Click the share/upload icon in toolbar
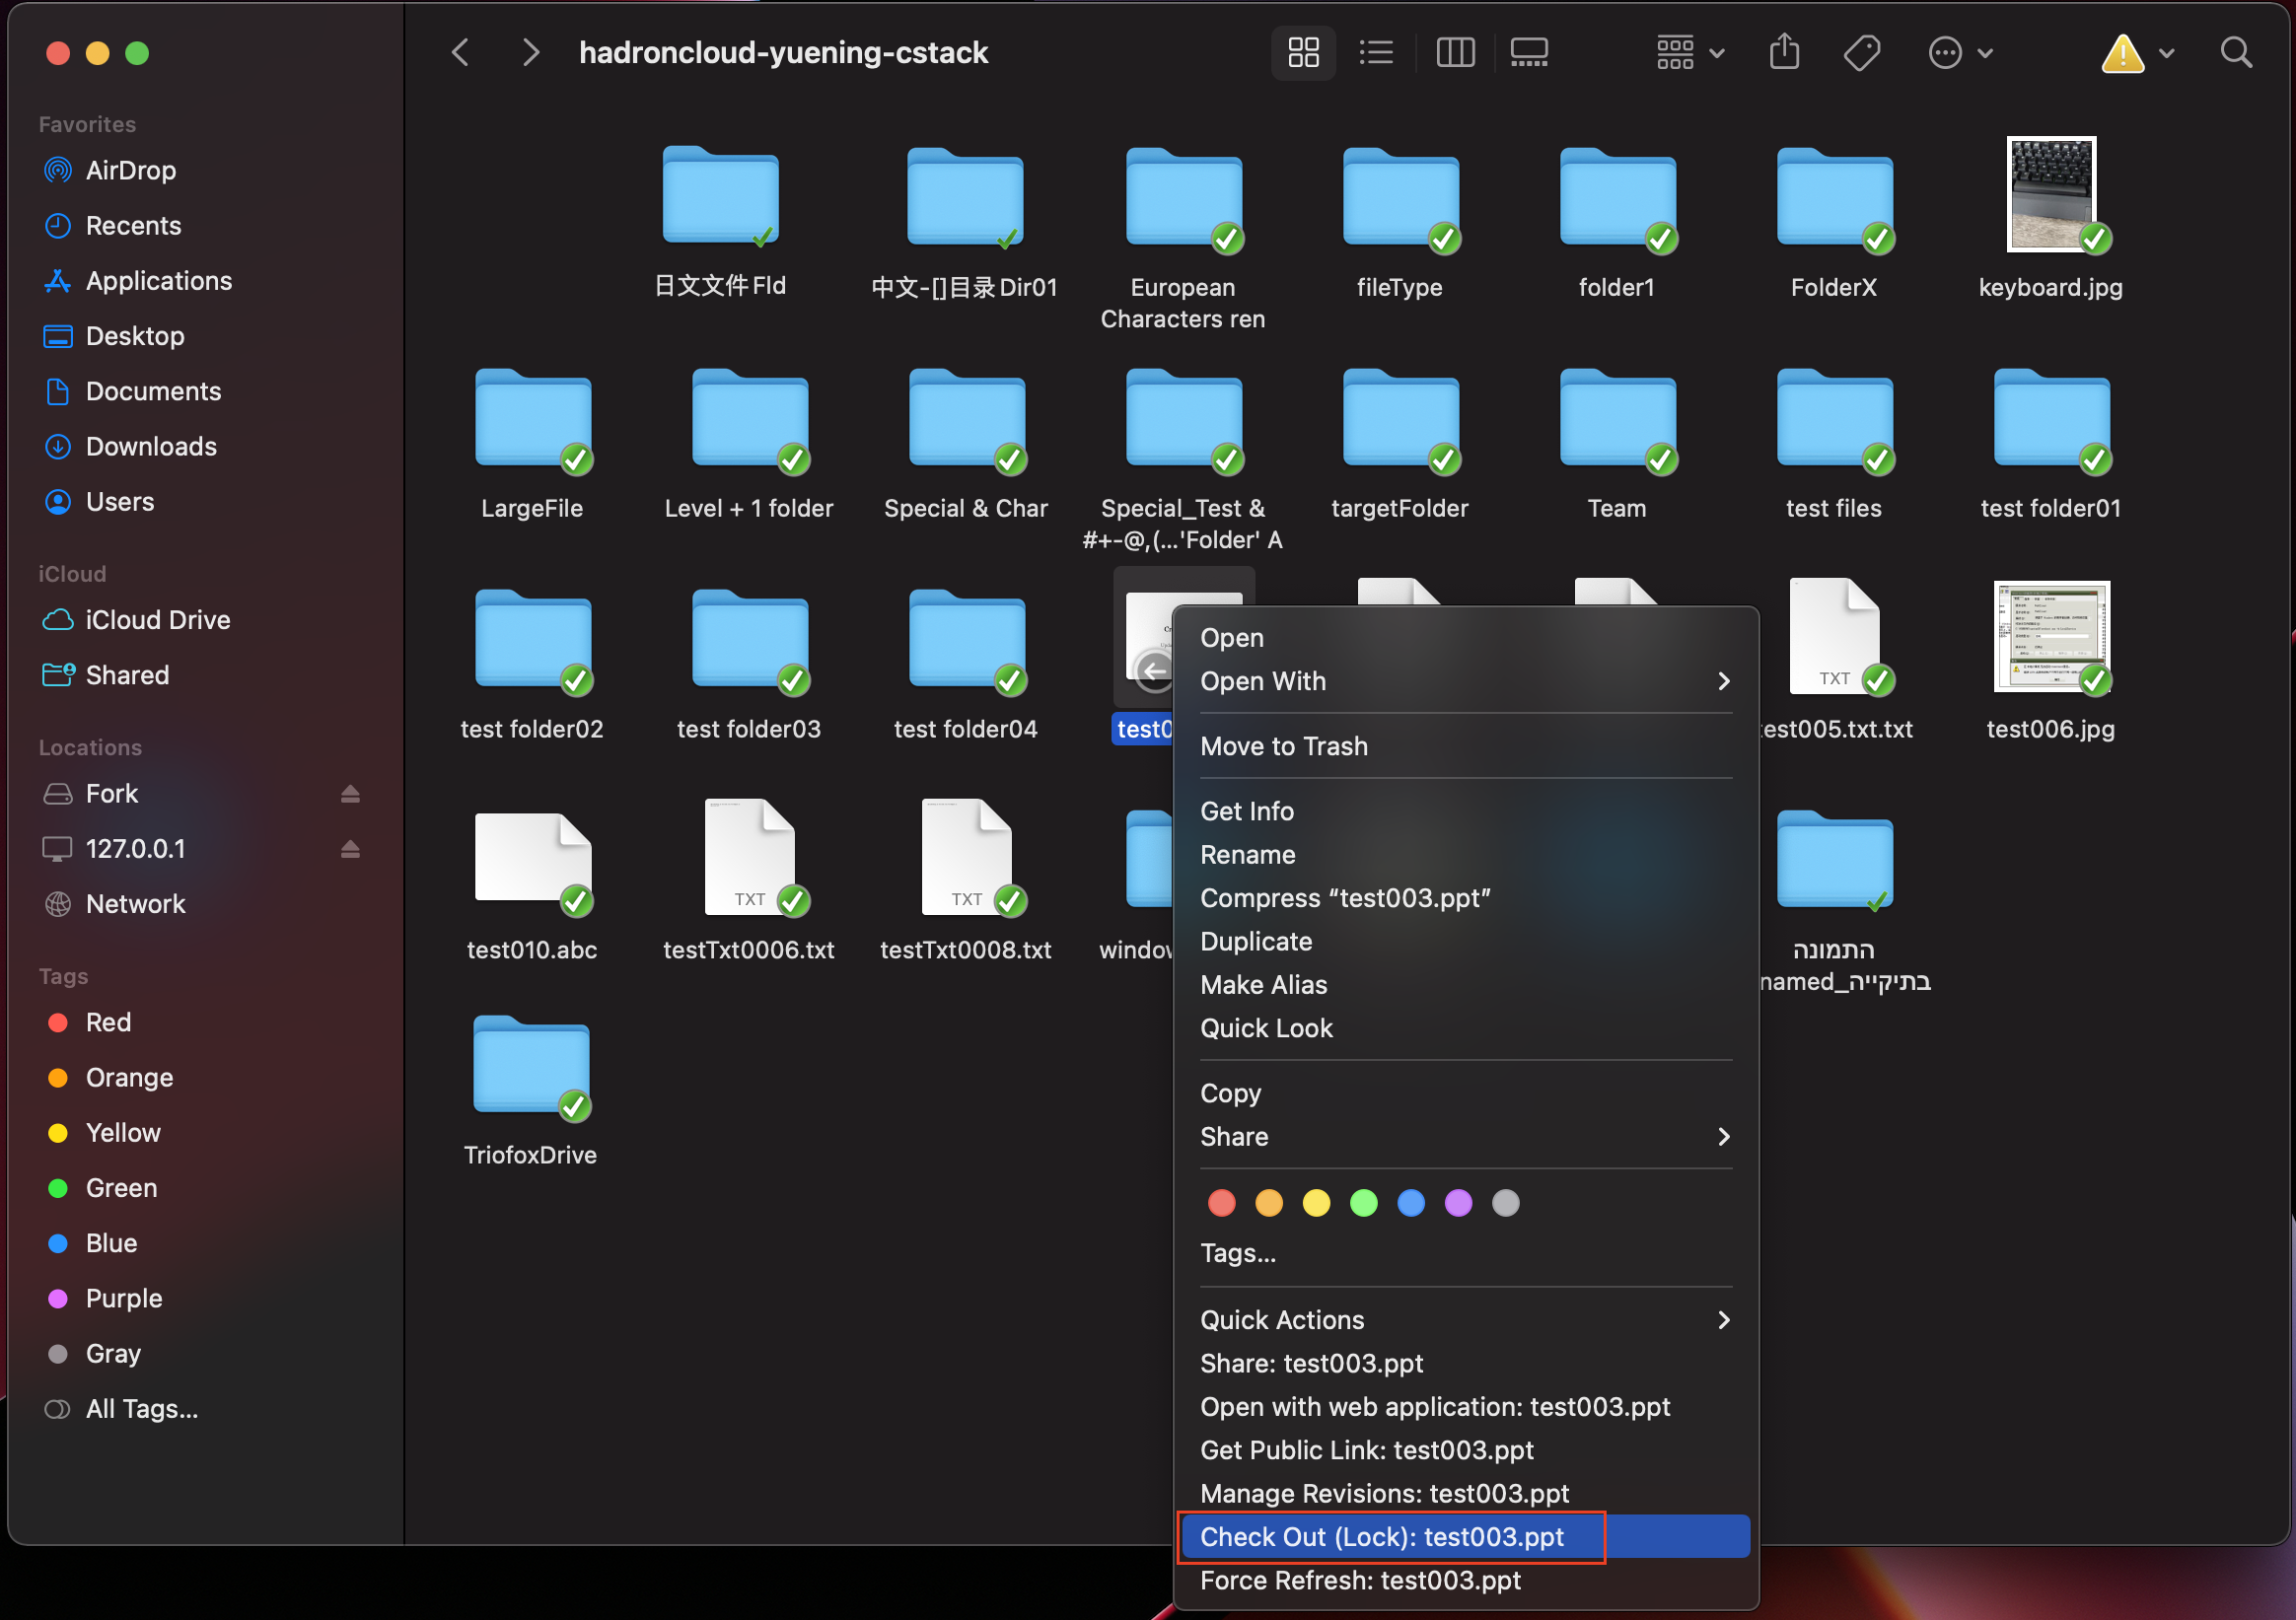Image resolution: width=2296 pixels, height=1620 pixels. (1785, 51)
